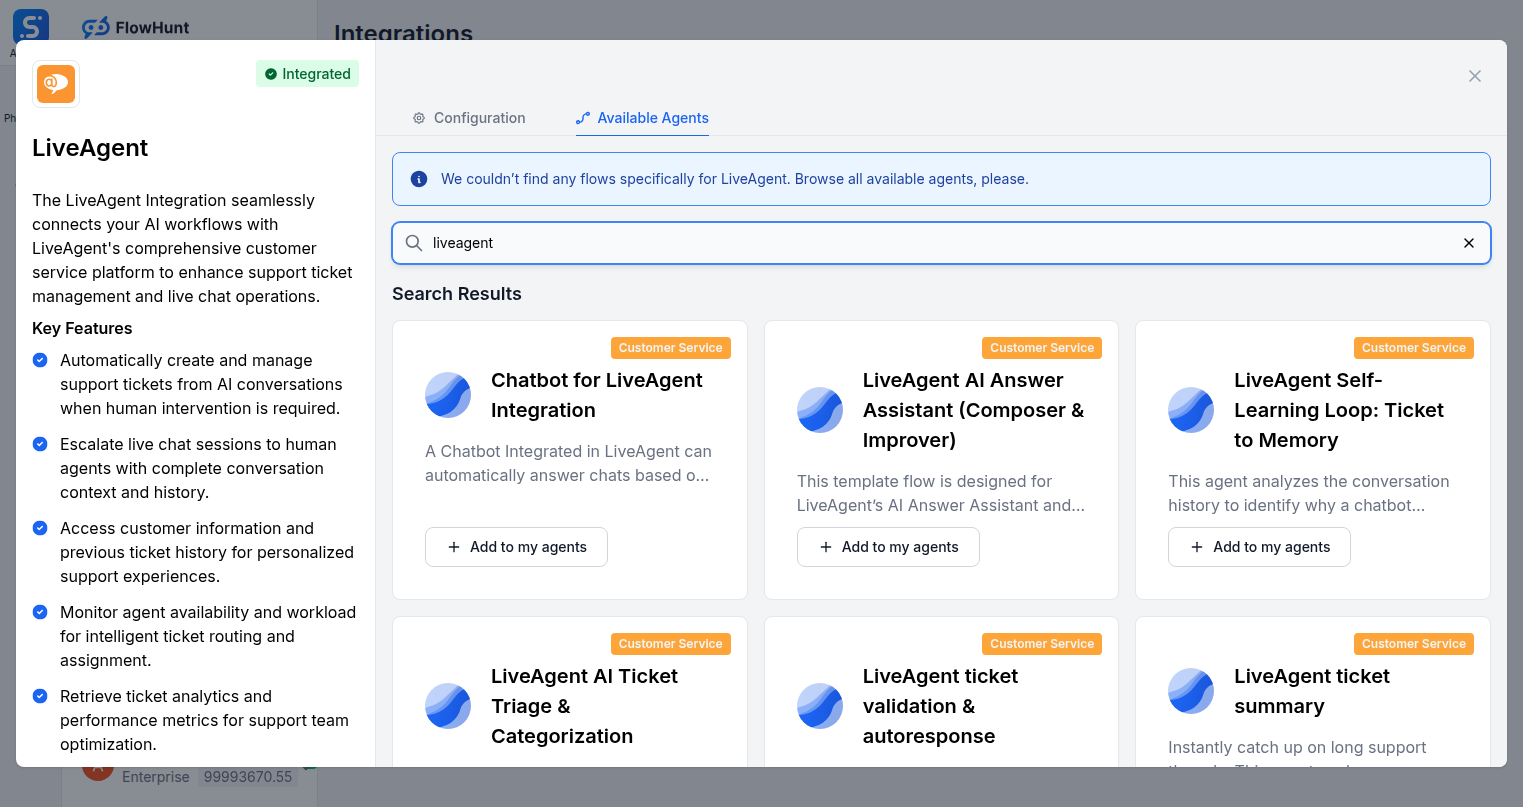Click the LiveAgent orange logo icon
Screen dimensions: 1523x807
click(x=55, y=84)
